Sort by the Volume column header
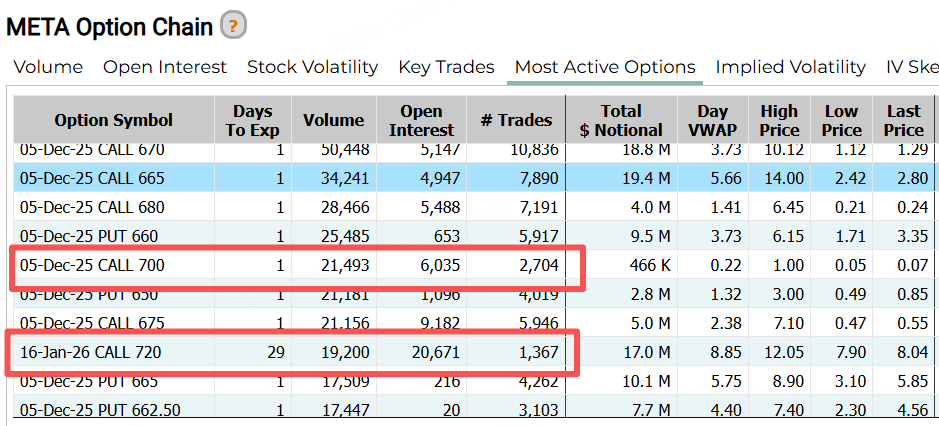Viewport: 939px width, 426px height. [333, 120]
